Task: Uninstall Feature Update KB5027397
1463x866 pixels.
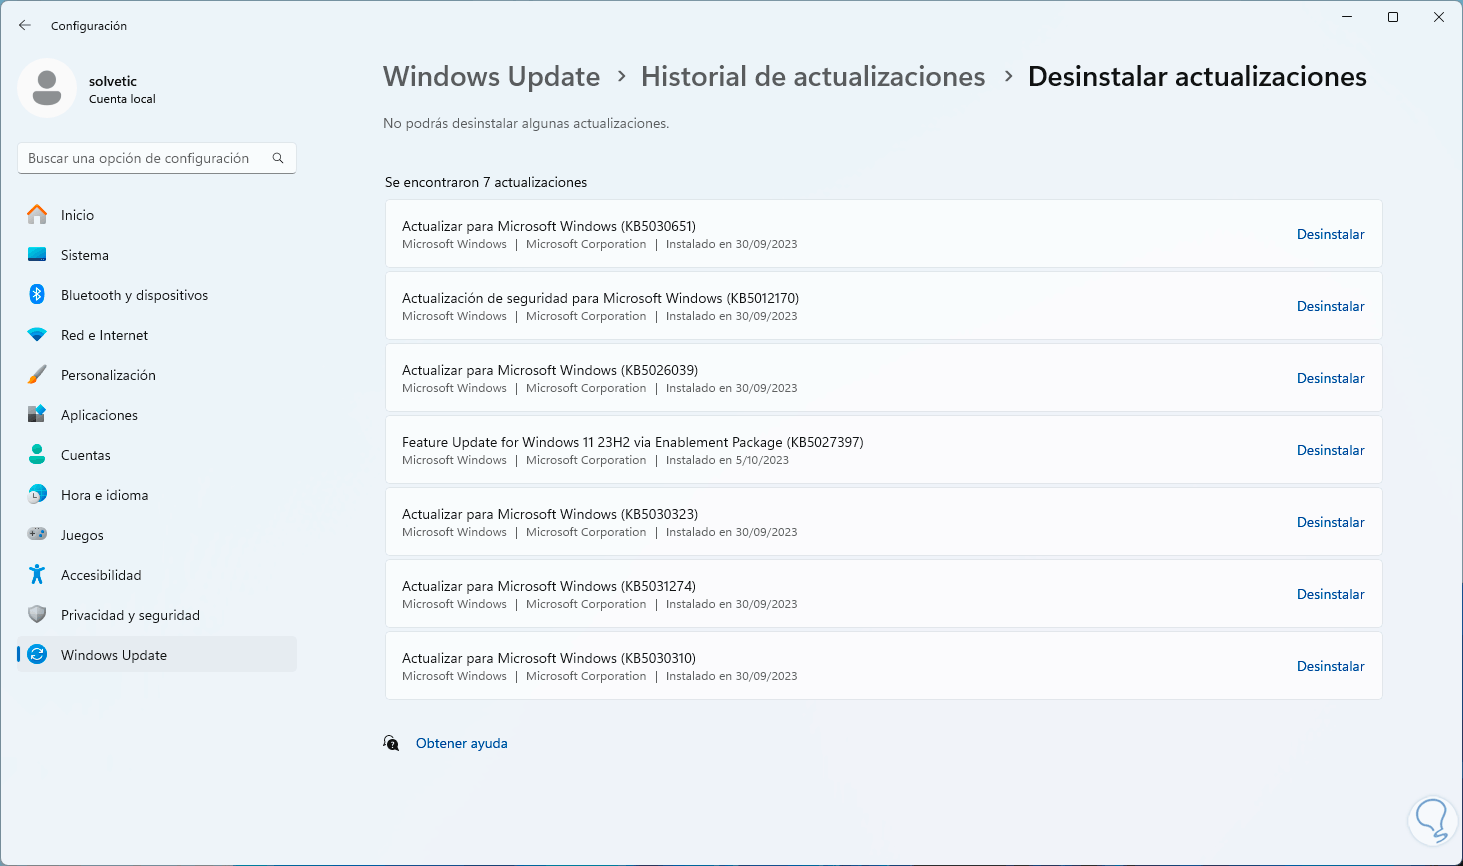Action: (1330, 450)
